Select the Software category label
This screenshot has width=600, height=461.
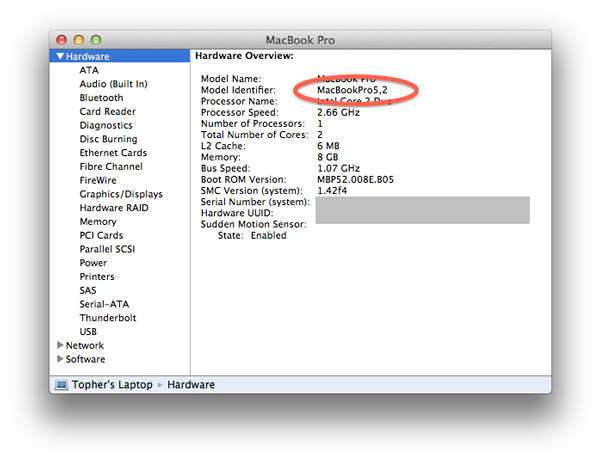tap(85, 360)
